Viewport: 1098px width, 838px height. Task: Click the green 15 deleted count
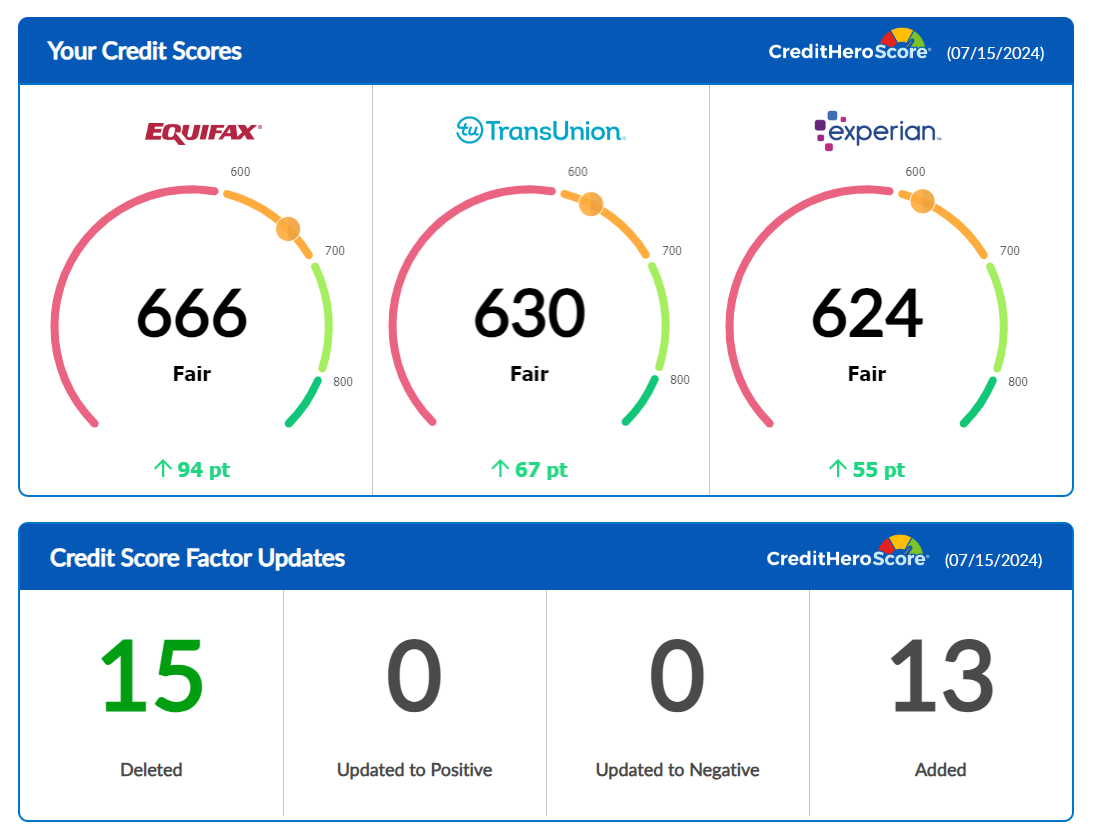[x=151, y=676]
